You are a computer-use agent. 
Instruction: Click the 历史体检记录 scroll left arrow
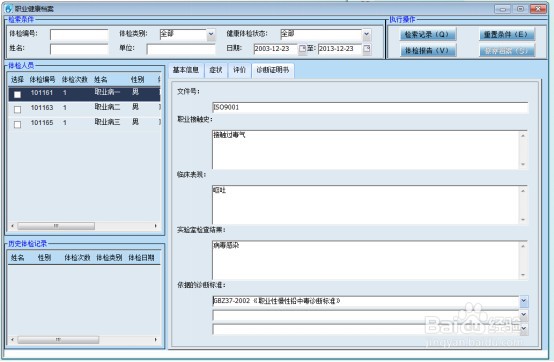tap(13, 340)
